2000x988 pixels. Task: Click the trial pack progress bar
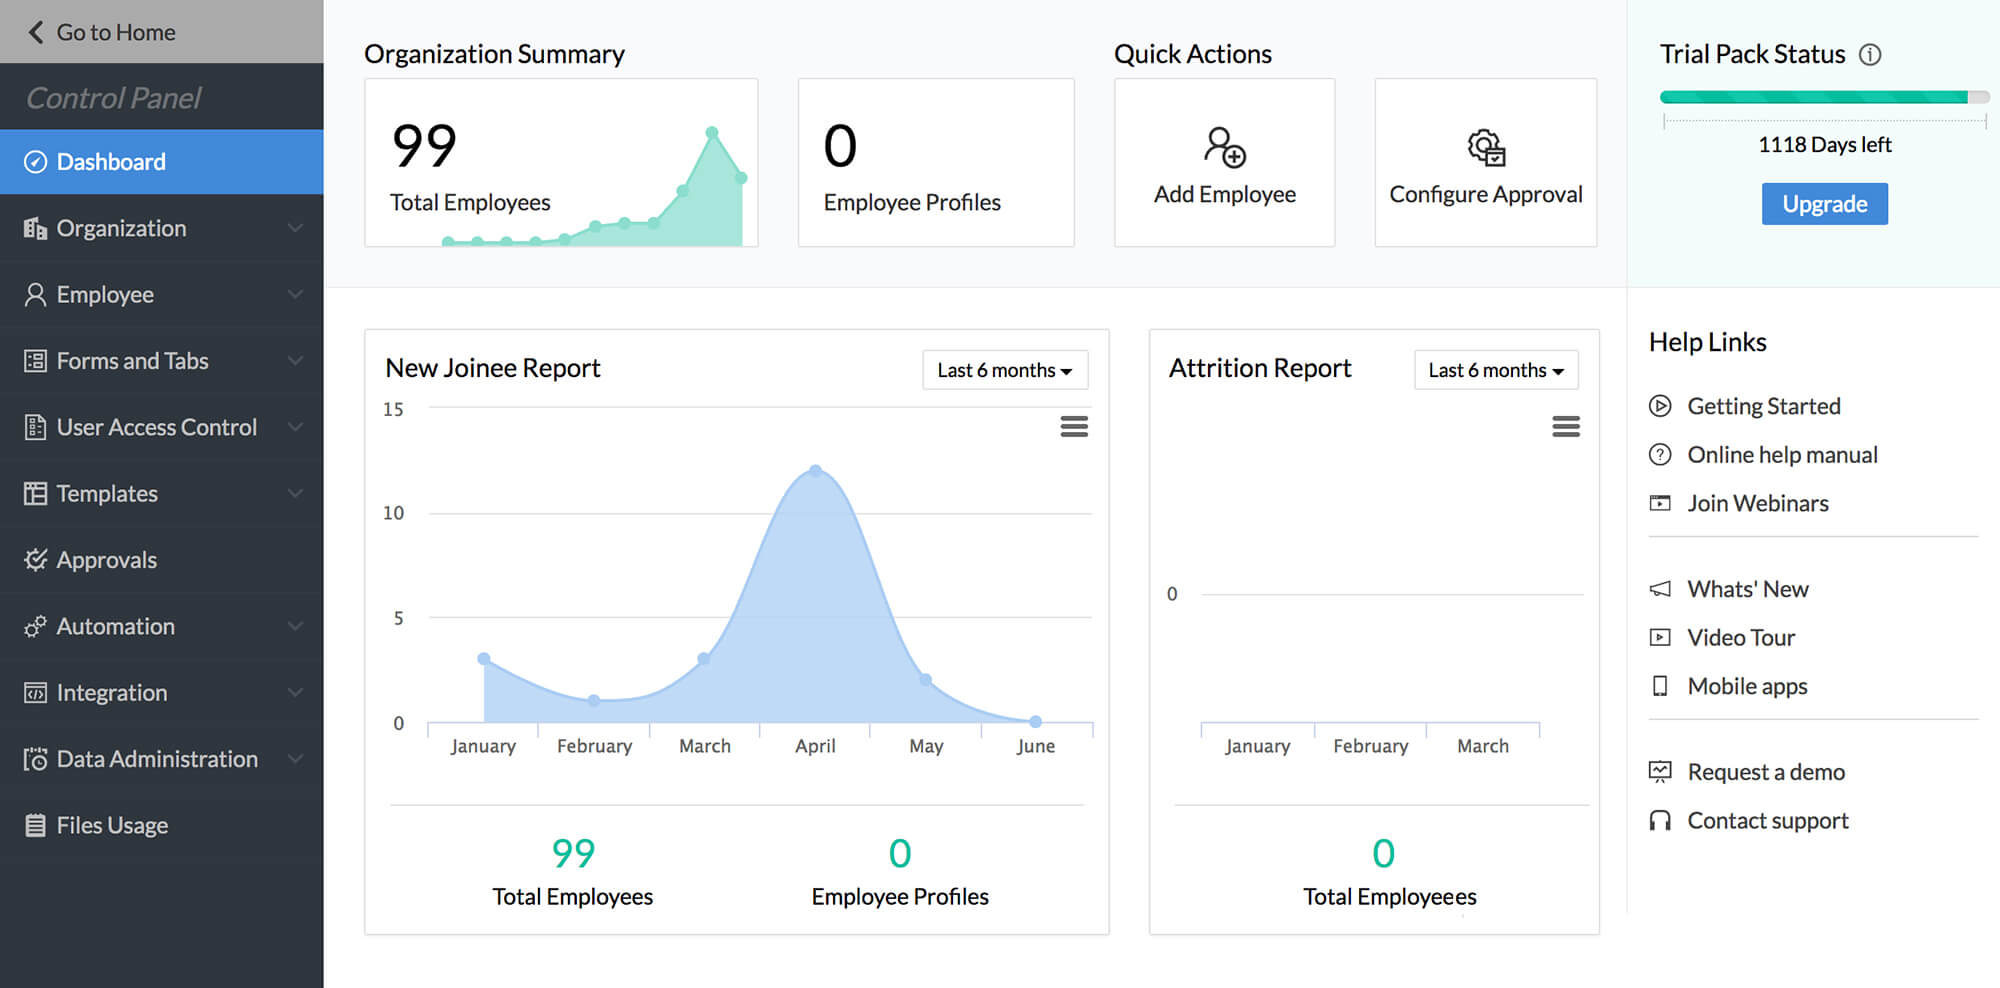pyautogui.click(x=1824, y=98)
